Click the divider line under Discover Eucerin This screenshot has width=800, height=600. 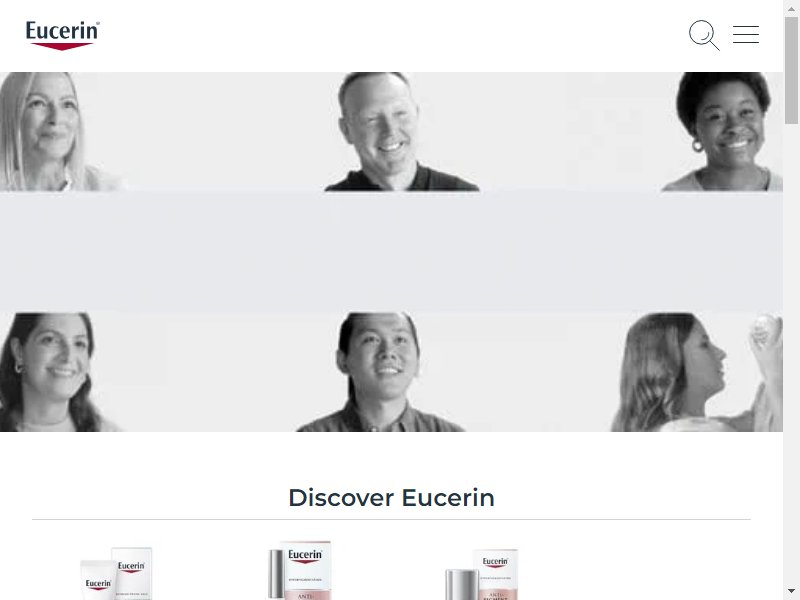pos(391,520)
